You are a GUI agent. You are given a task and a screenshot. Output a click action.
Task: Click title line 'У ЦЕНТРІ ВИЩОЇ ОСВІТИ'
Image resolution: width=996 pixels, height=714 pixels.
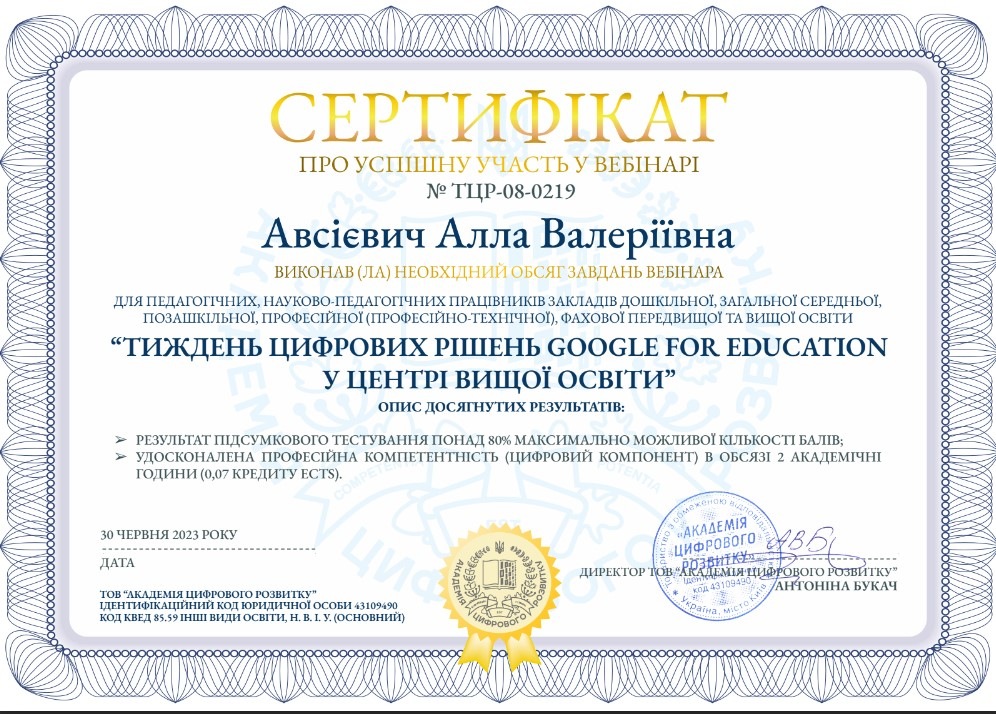pyautogui.click(x=499, y=379)
